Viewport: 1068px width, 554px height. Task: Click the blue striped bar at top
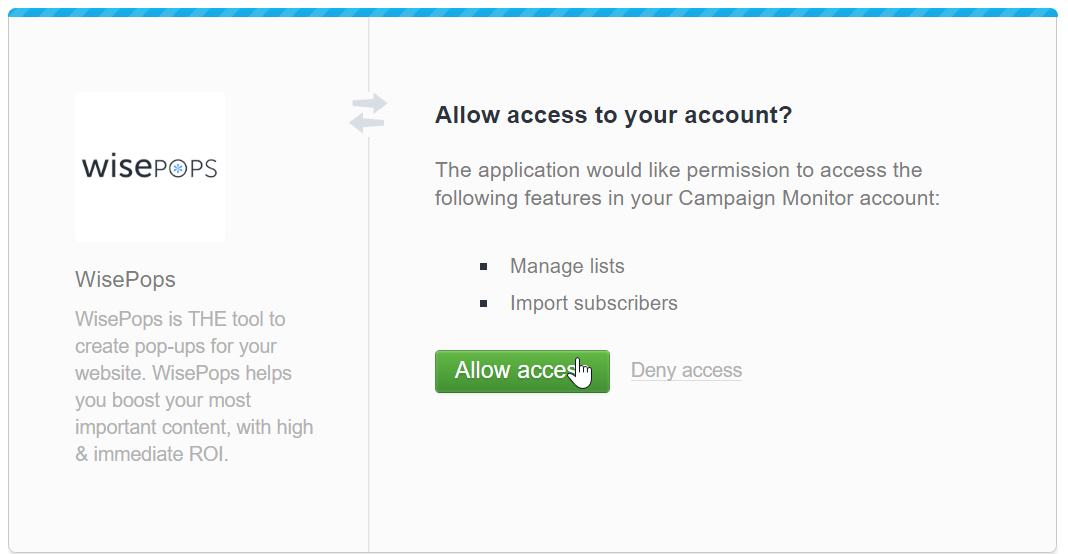[x=533, y=13]
